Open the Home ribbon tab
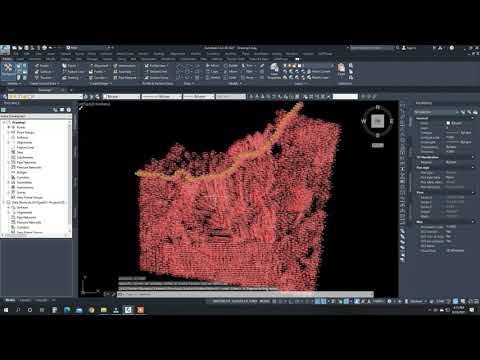 [7, 59]
